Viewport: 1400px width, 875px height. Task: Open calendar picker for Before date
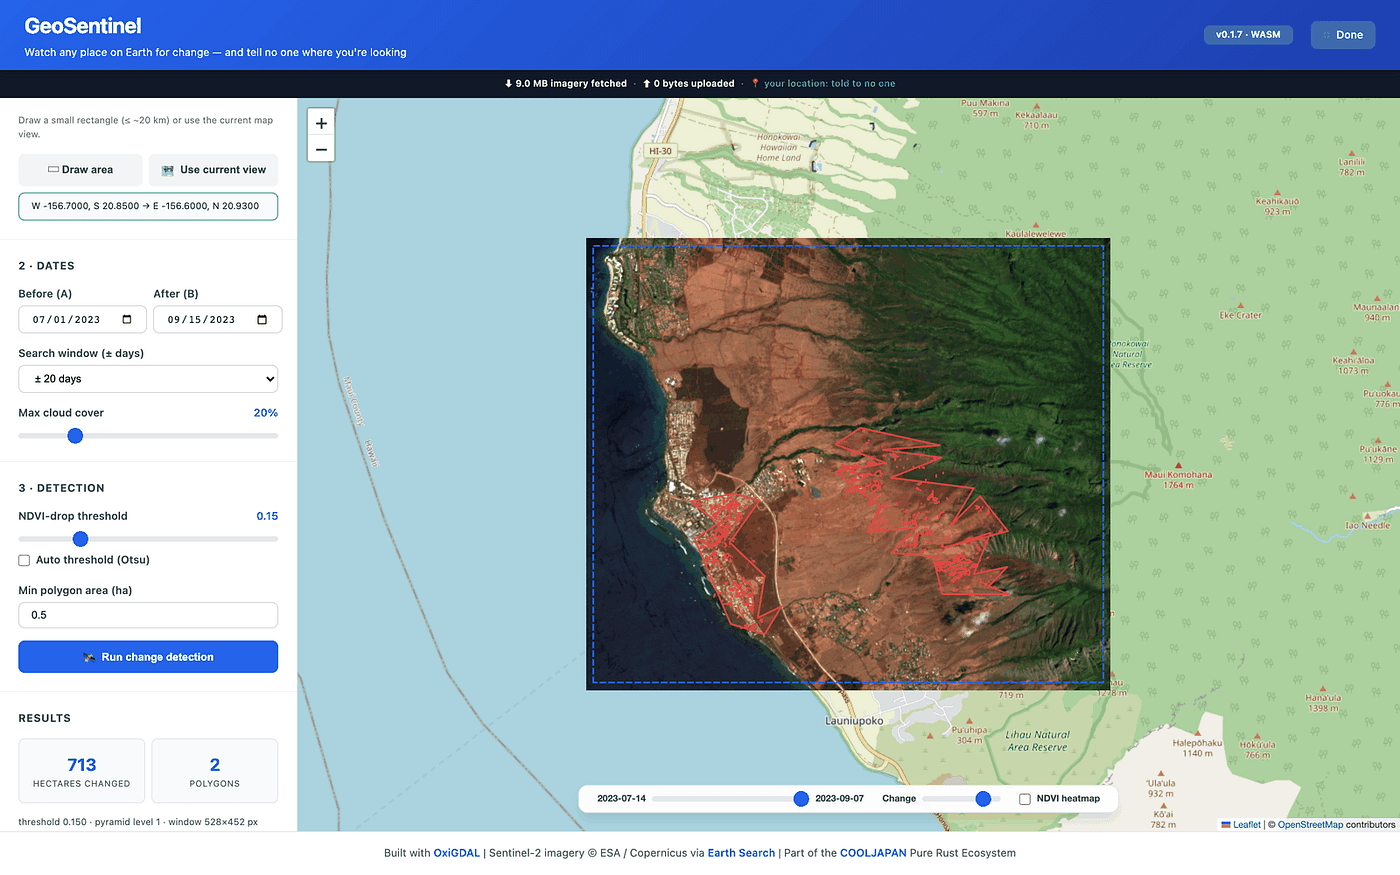(127, 320)
